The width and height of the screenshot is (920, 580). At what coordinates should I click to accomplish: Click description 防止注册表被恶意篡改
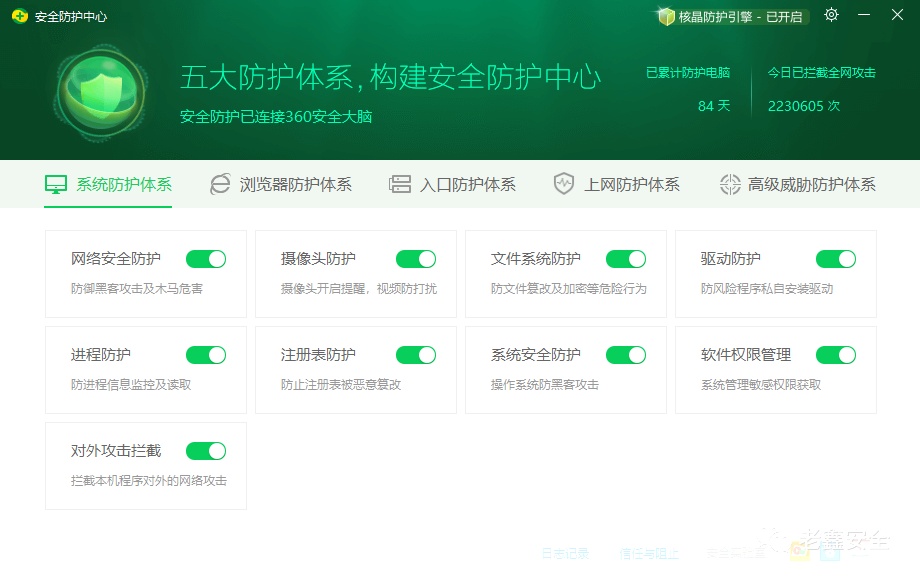(x=341, y=385)
